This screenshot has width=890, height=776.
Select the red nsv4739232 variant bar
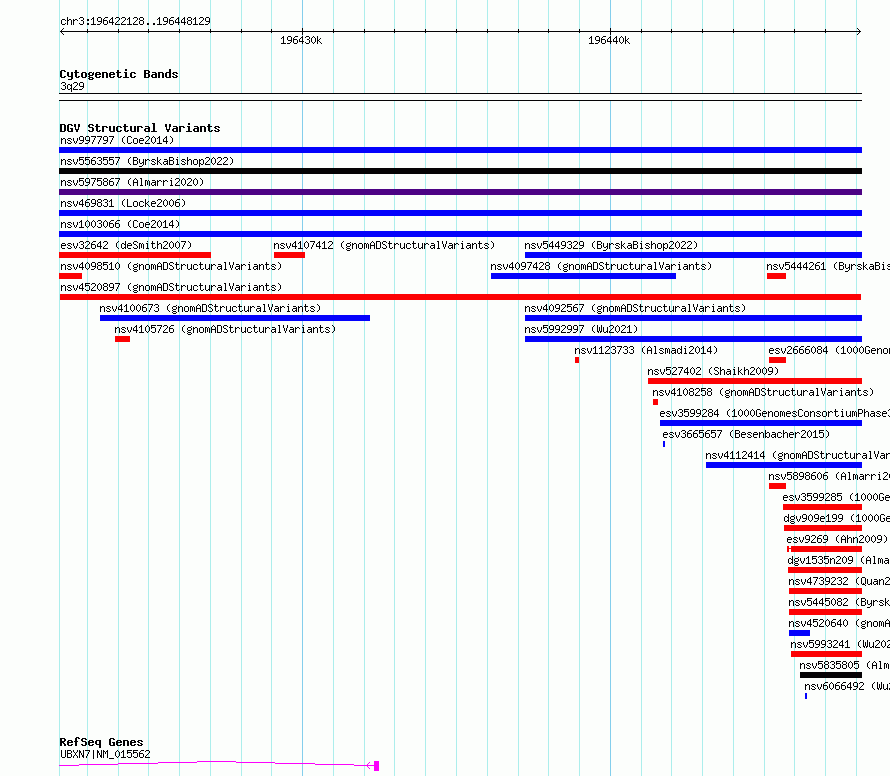826,591
